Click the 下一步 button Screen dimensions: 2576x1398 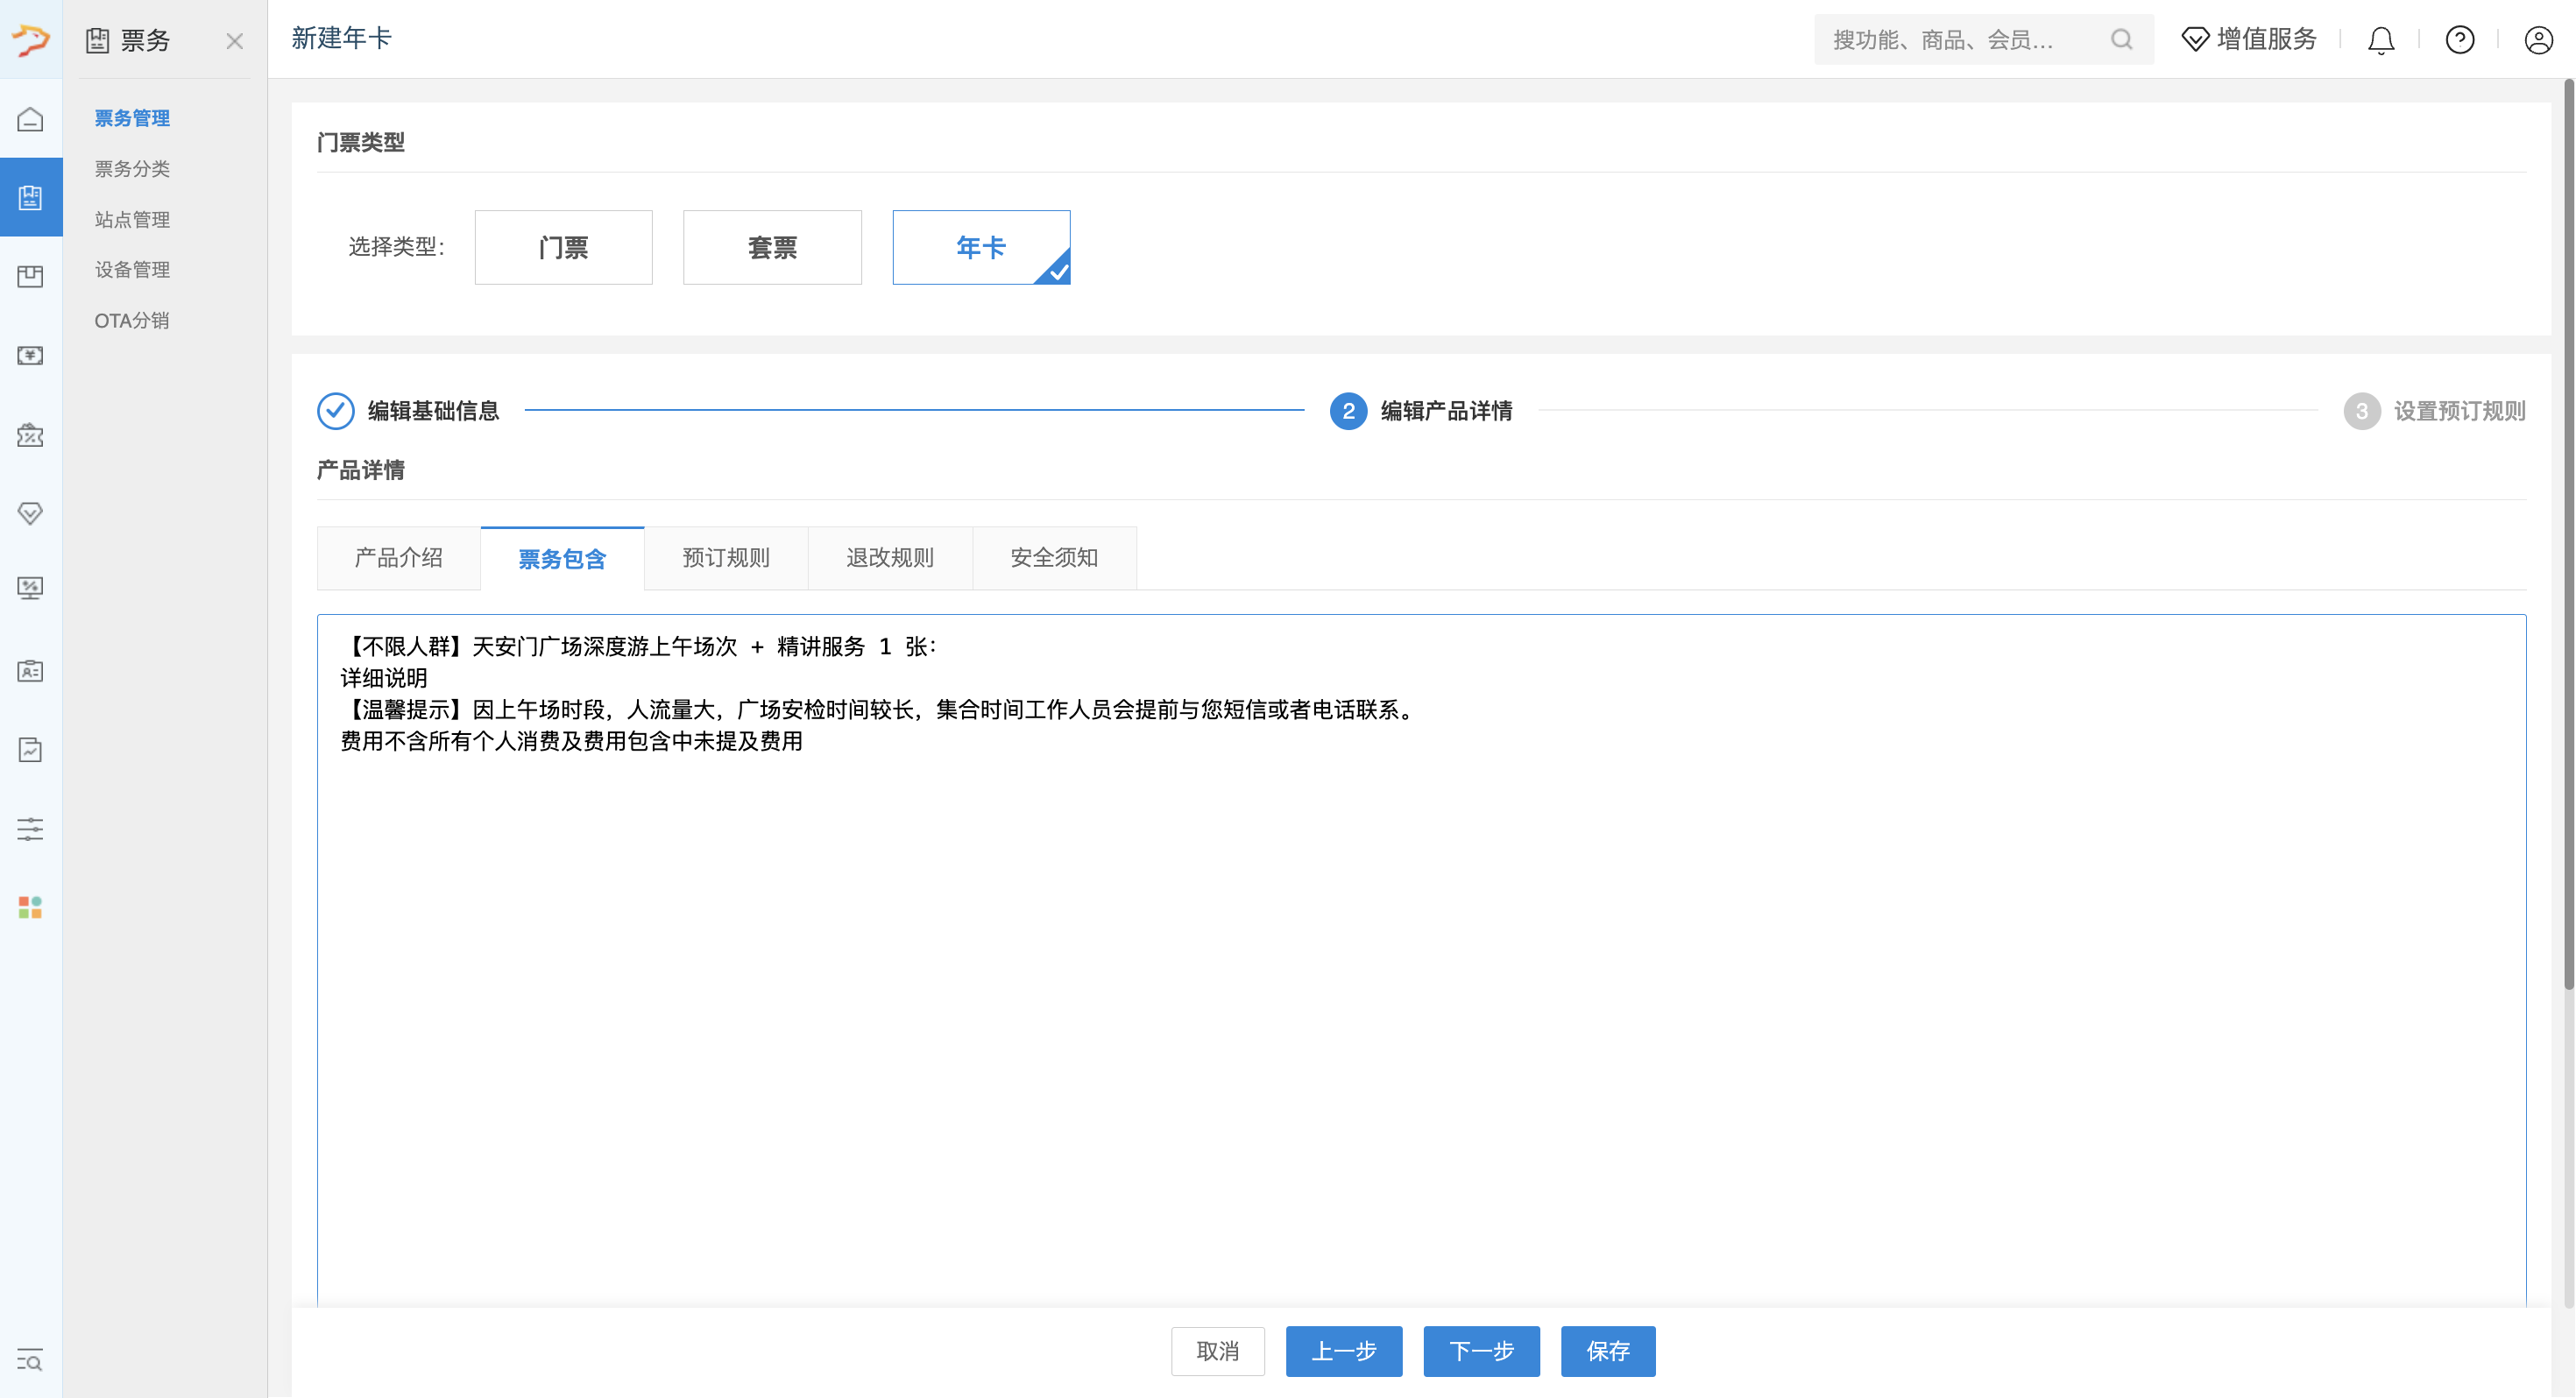[x=1481, y=1351]
